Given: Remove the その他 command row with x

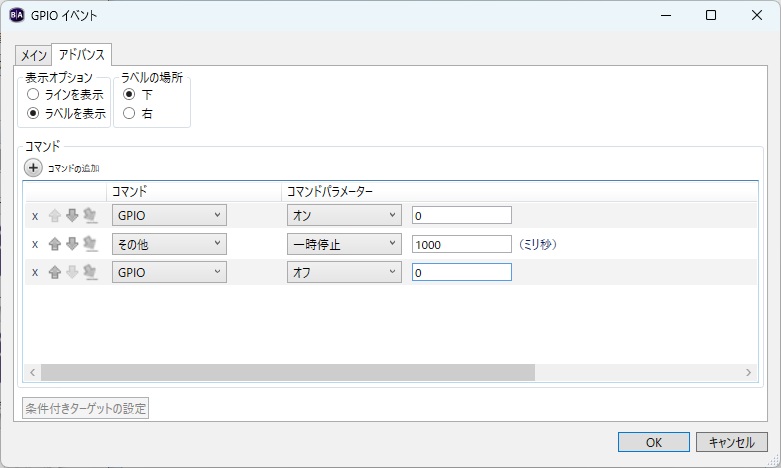Looking at the screenshot, I should point(35,244).
